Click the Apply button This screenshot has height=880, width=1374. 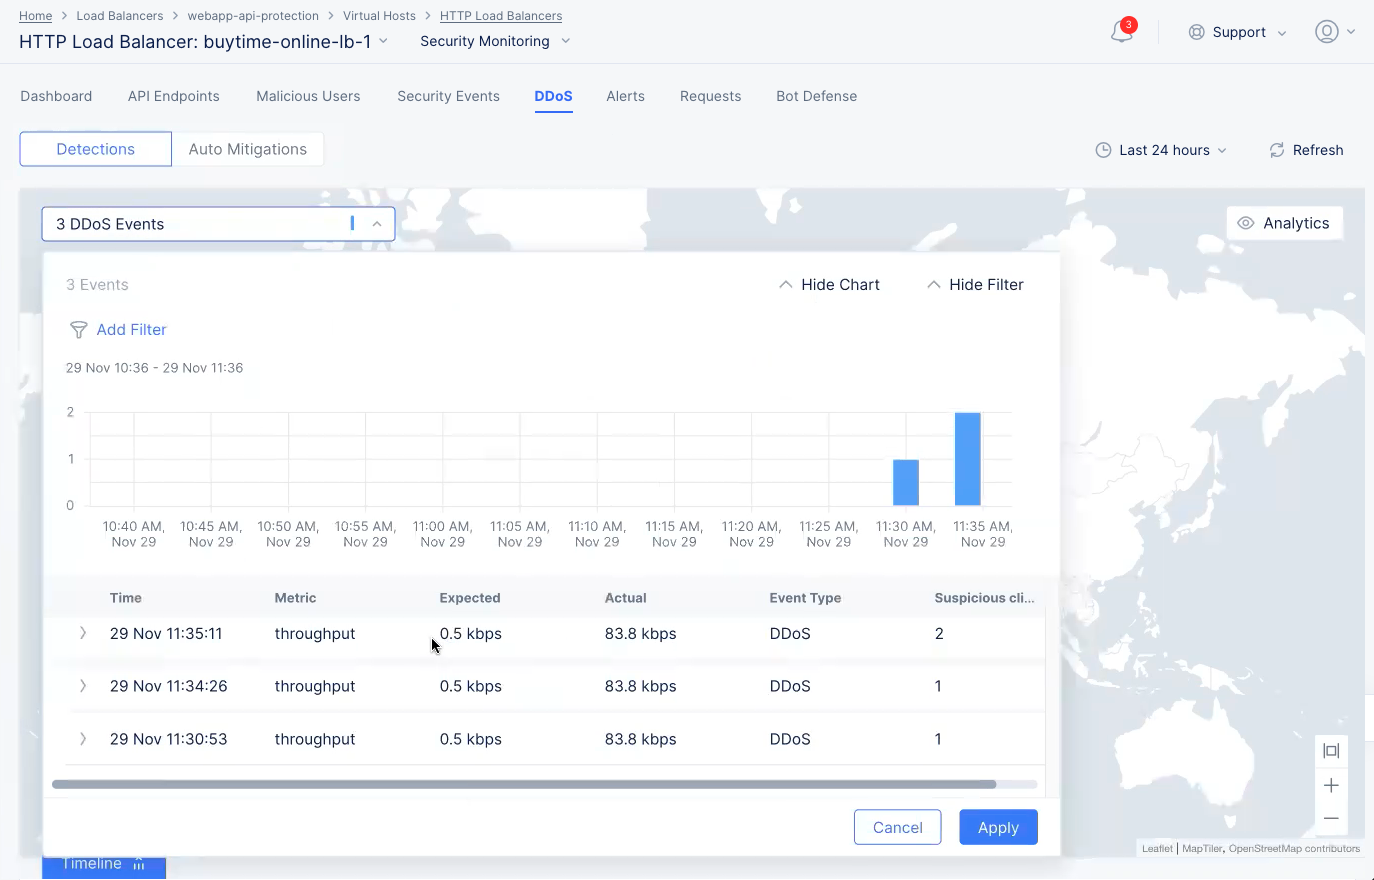997,827
